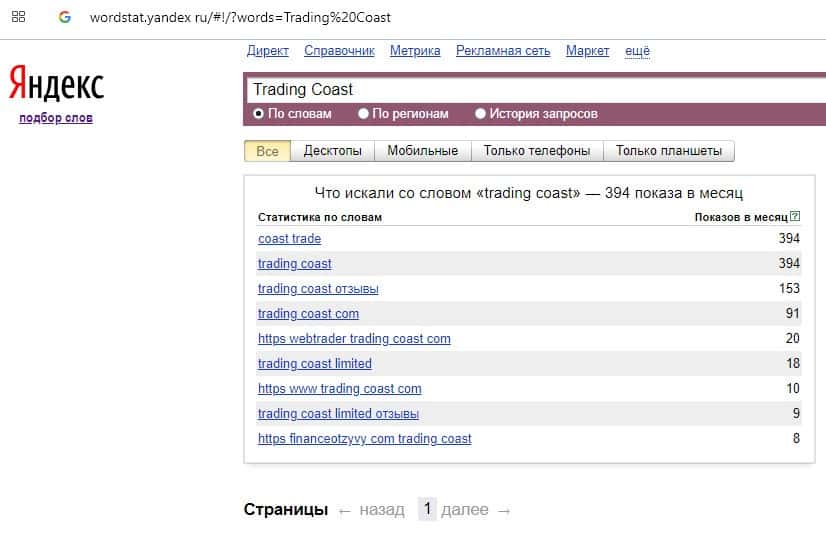Switch to the Десктопы tab
This screenshot has width=826, height=550.
pyautogui.click(x=332, y=151)
